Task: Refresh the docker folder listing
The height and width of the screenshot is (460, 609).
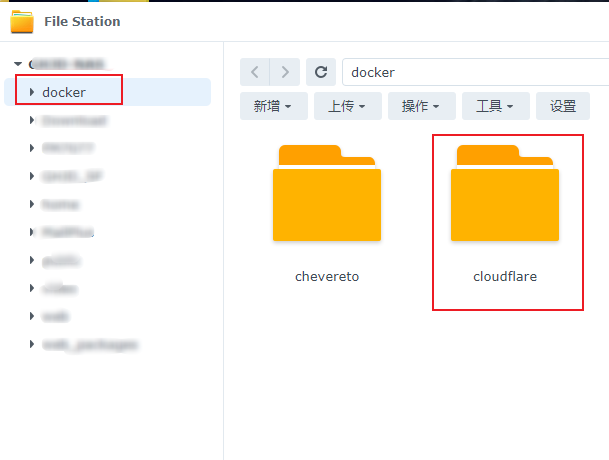Action: [321, 72]
